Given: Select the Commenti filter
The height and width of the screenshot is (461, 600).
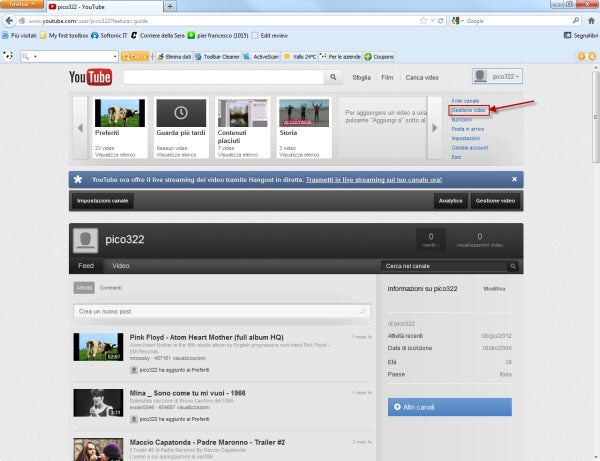Looking at the screenshot, I should [111, 288].
